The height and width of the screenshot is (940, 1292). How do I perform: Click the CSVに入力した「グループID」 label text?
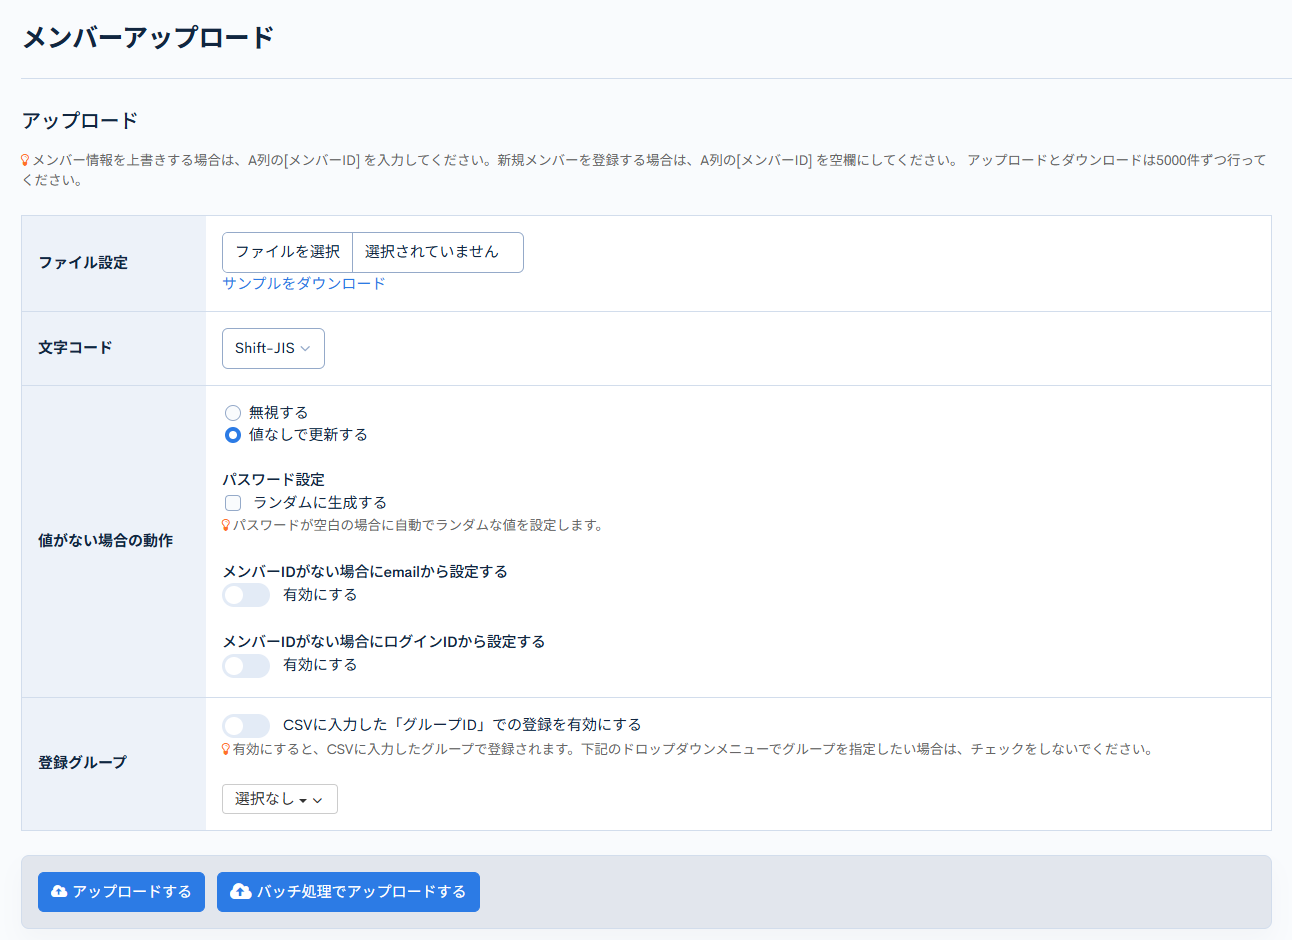coord(462,725)
